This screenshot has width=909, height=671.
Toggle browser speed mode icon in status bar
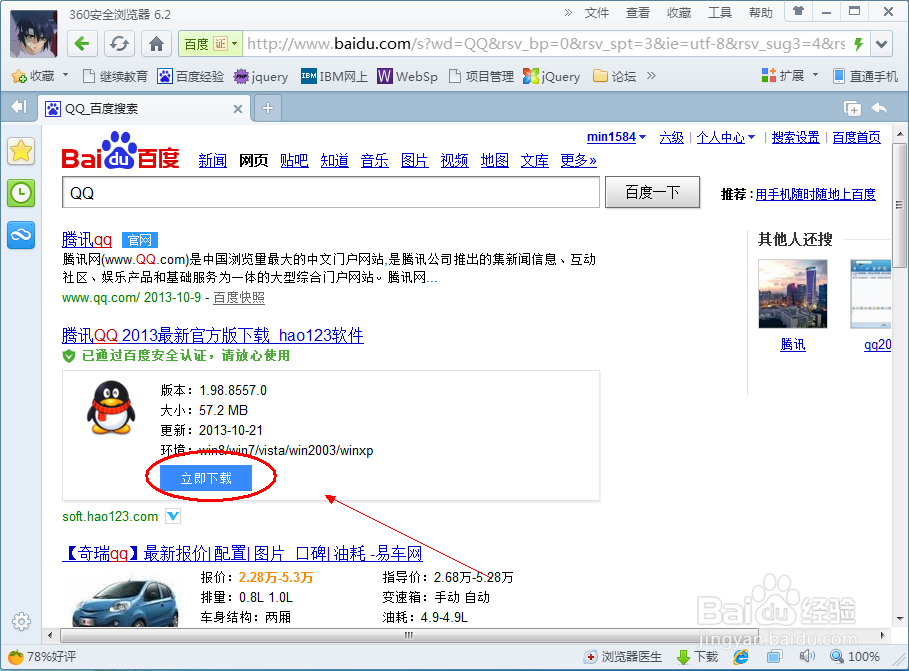point(740,657)
